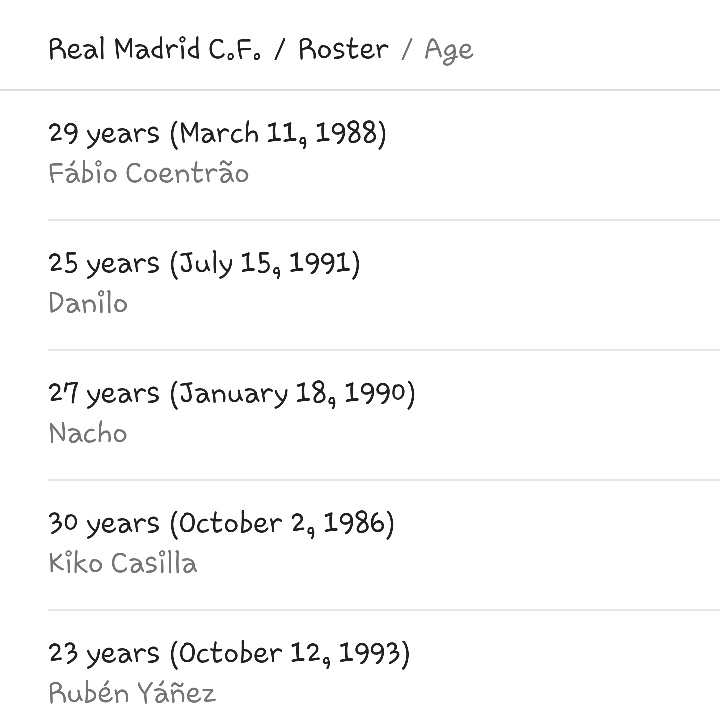Open Fábio Coentrão player name
Screen dimensions: 720x724
(x=148, y=173)
